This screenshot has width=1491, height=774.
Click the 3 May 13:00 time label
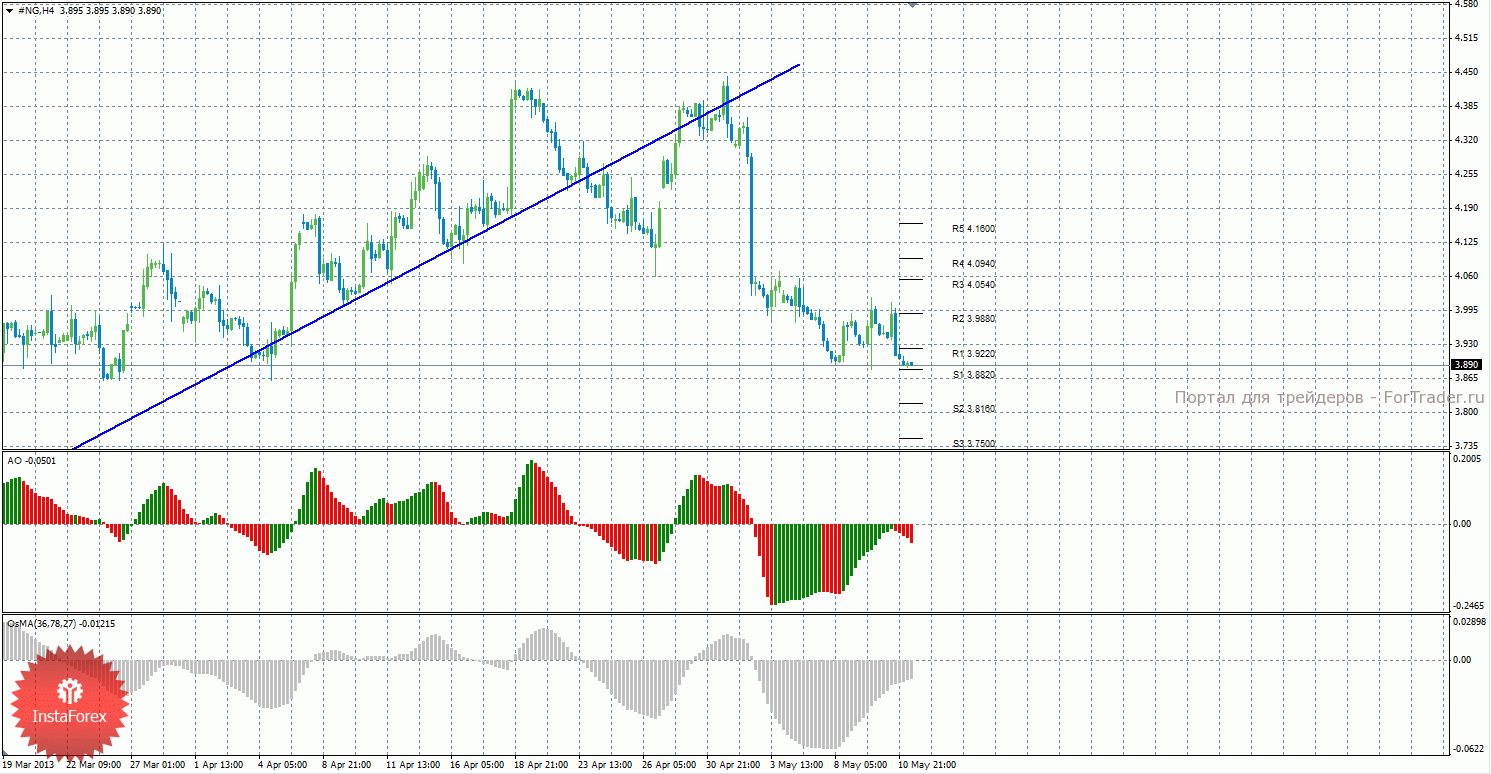[x=796, y=766]
